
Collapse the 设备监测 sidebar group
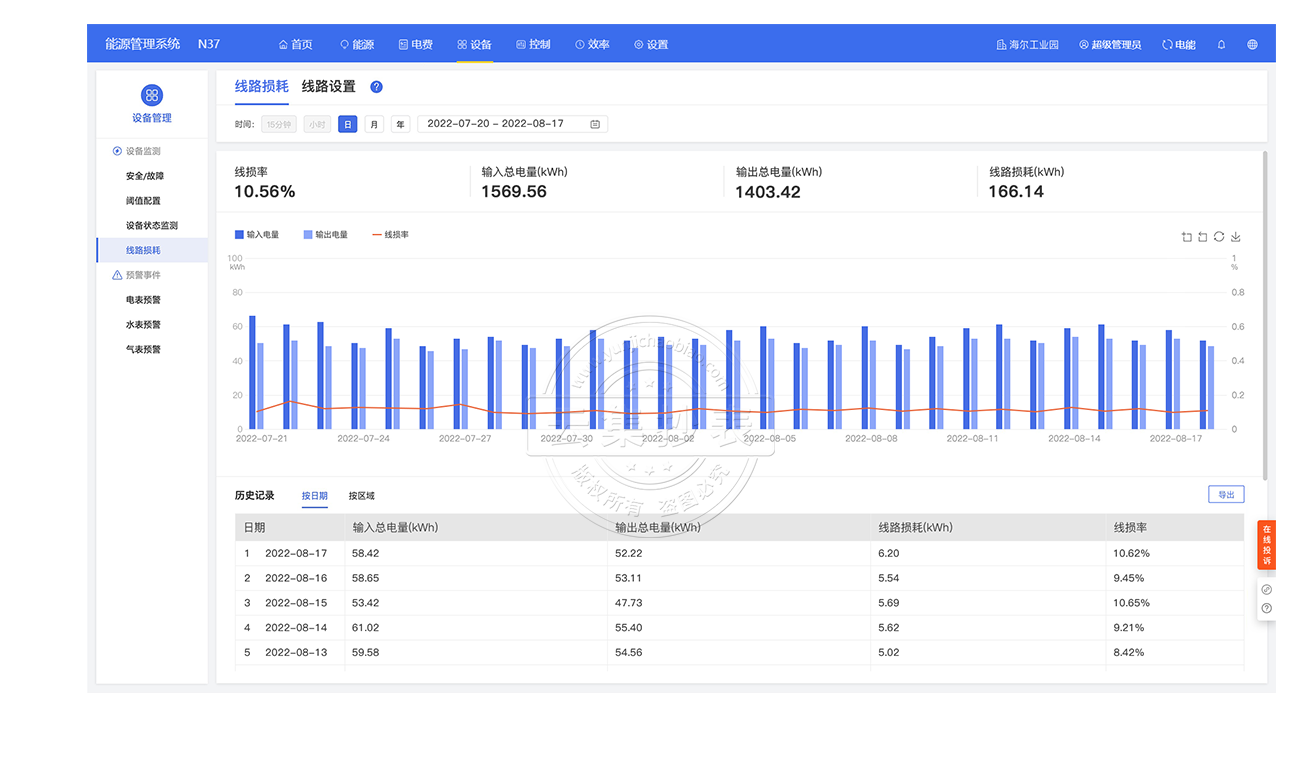point(137,151)
